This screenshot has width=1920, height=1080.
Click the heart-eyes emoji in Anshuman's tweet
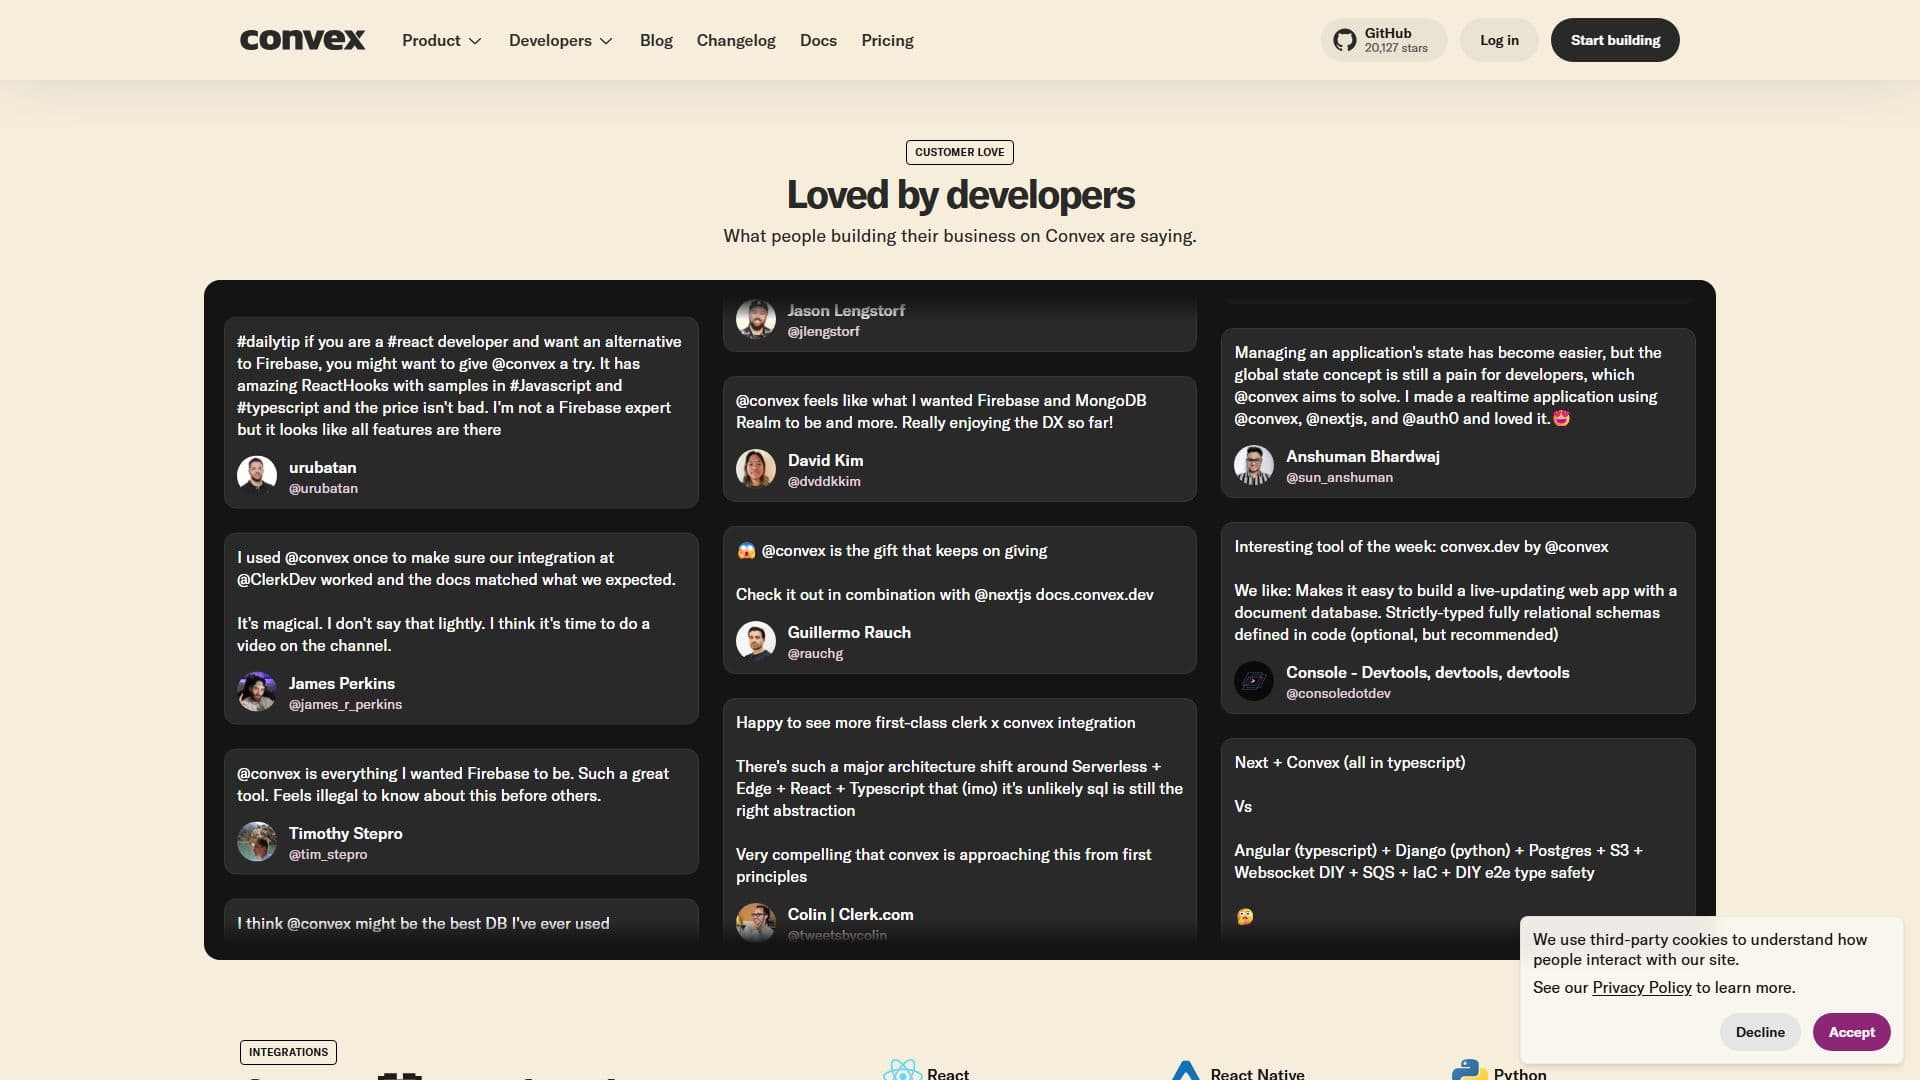1562,418
